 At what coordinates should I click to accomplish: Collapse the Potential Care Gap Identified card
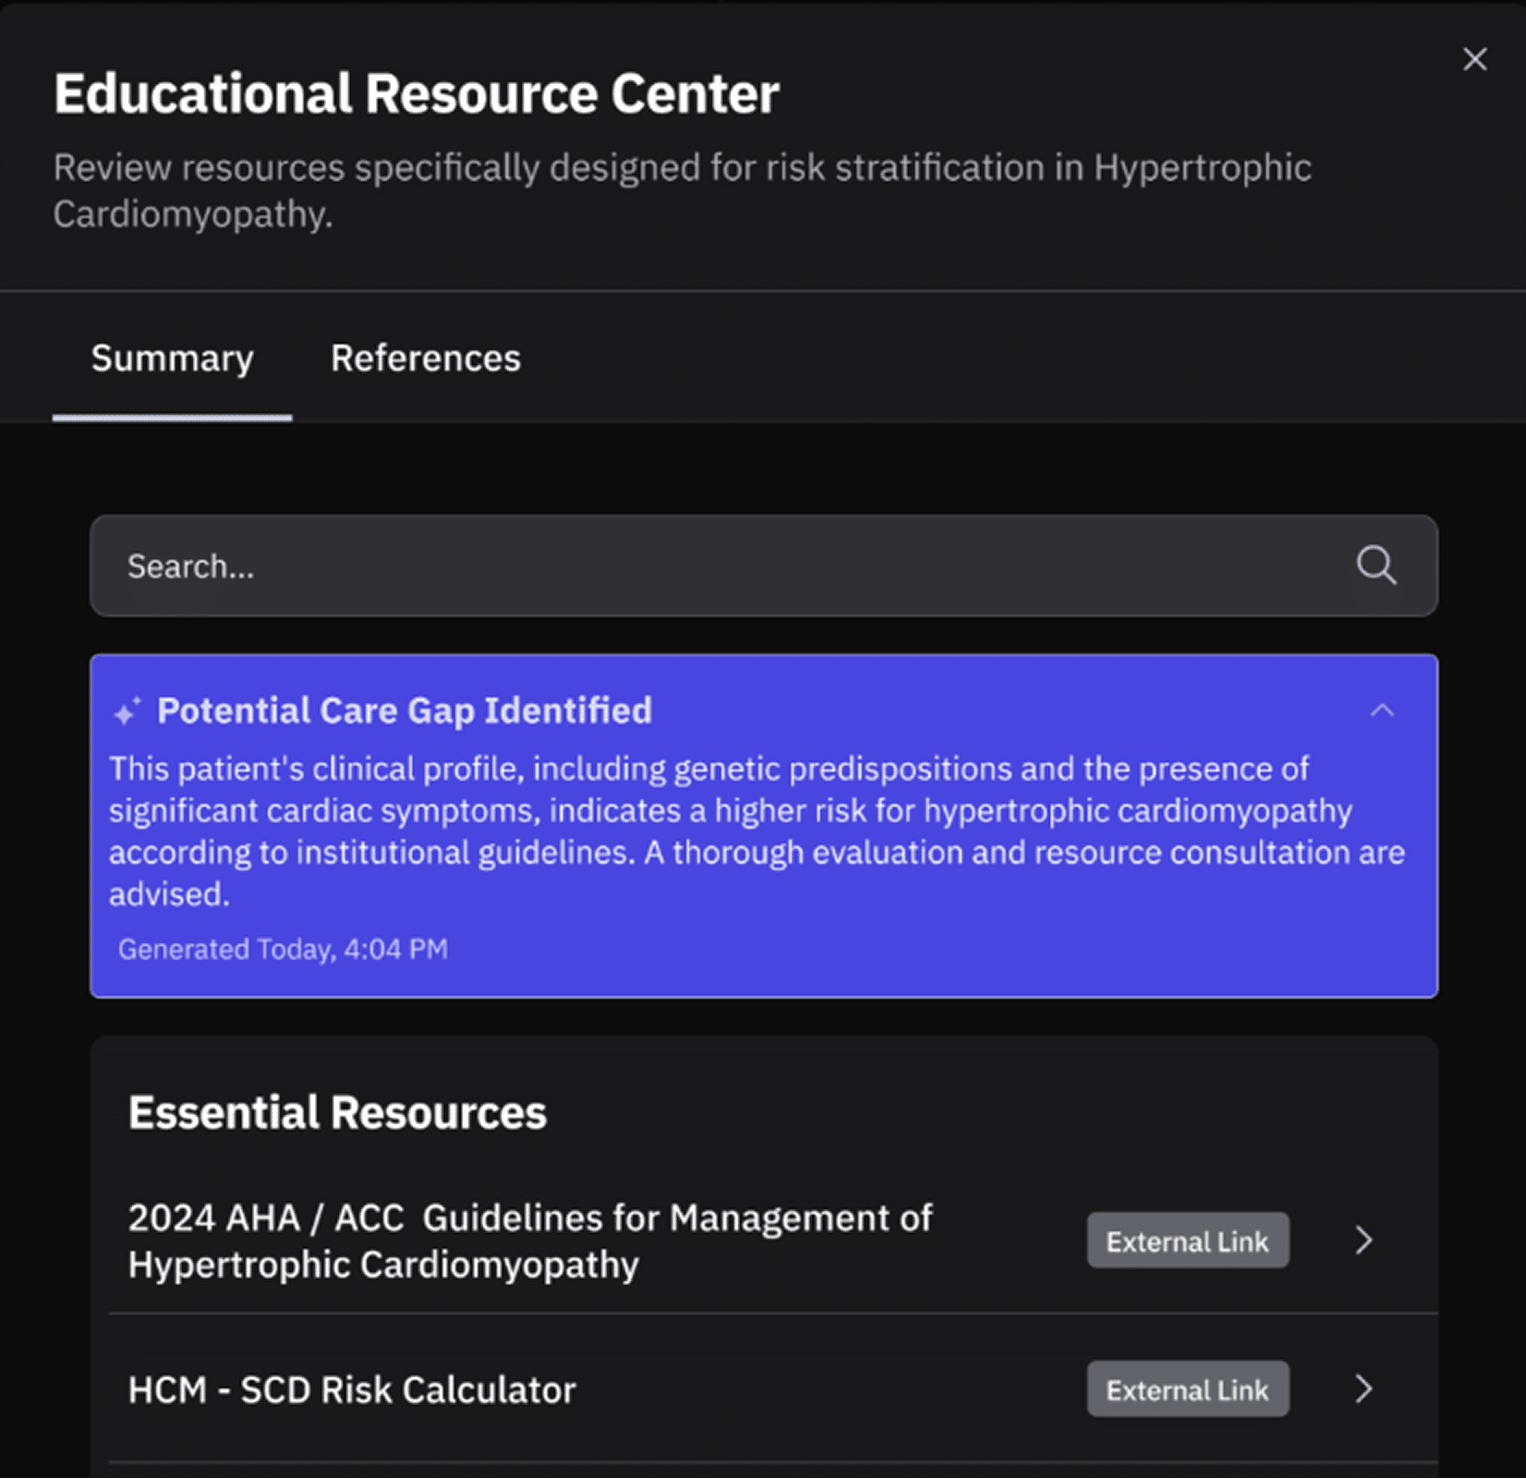[1381, 711]
